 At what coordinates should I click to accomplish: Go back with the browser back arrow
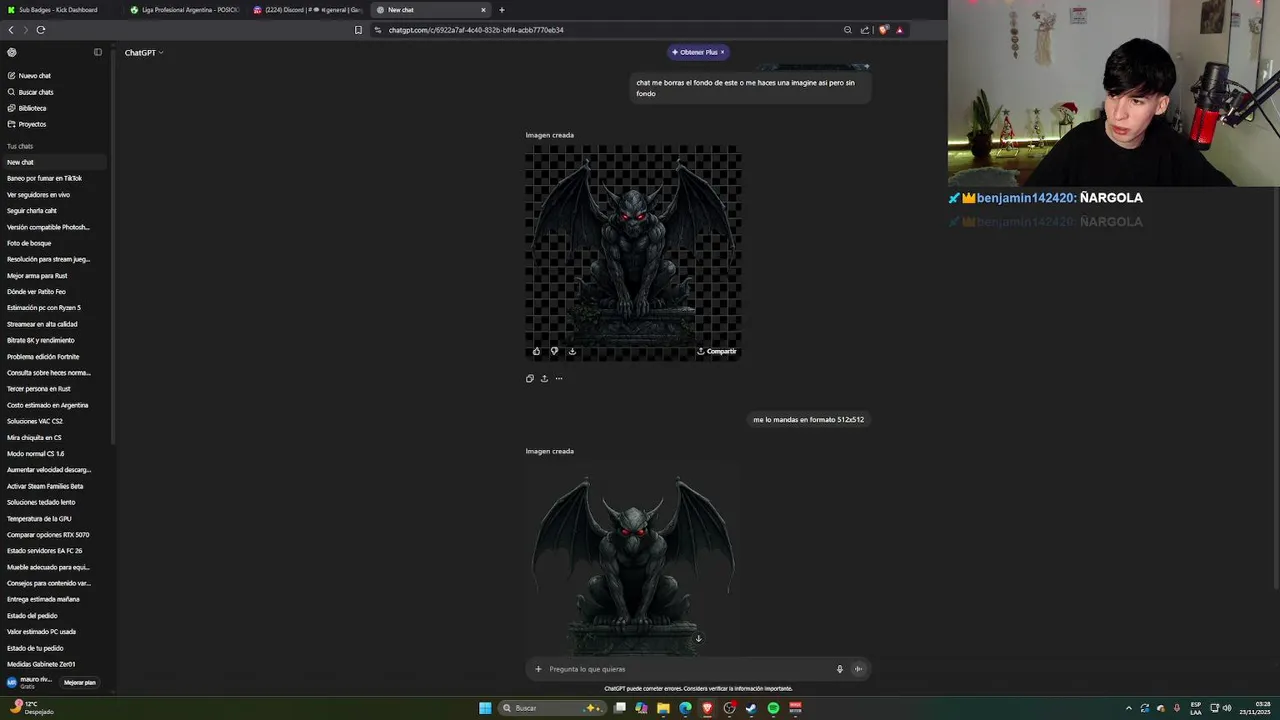(x=11, y=30)
